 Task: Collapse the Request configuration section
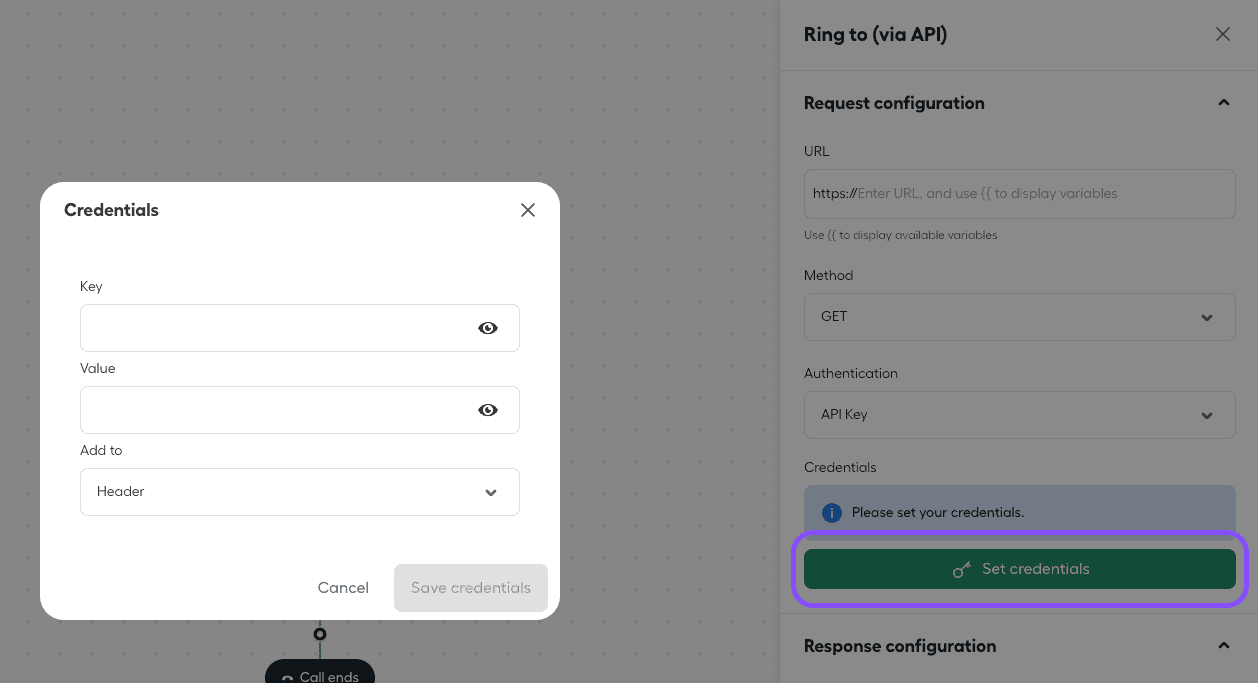click(x=1224, y=103)
